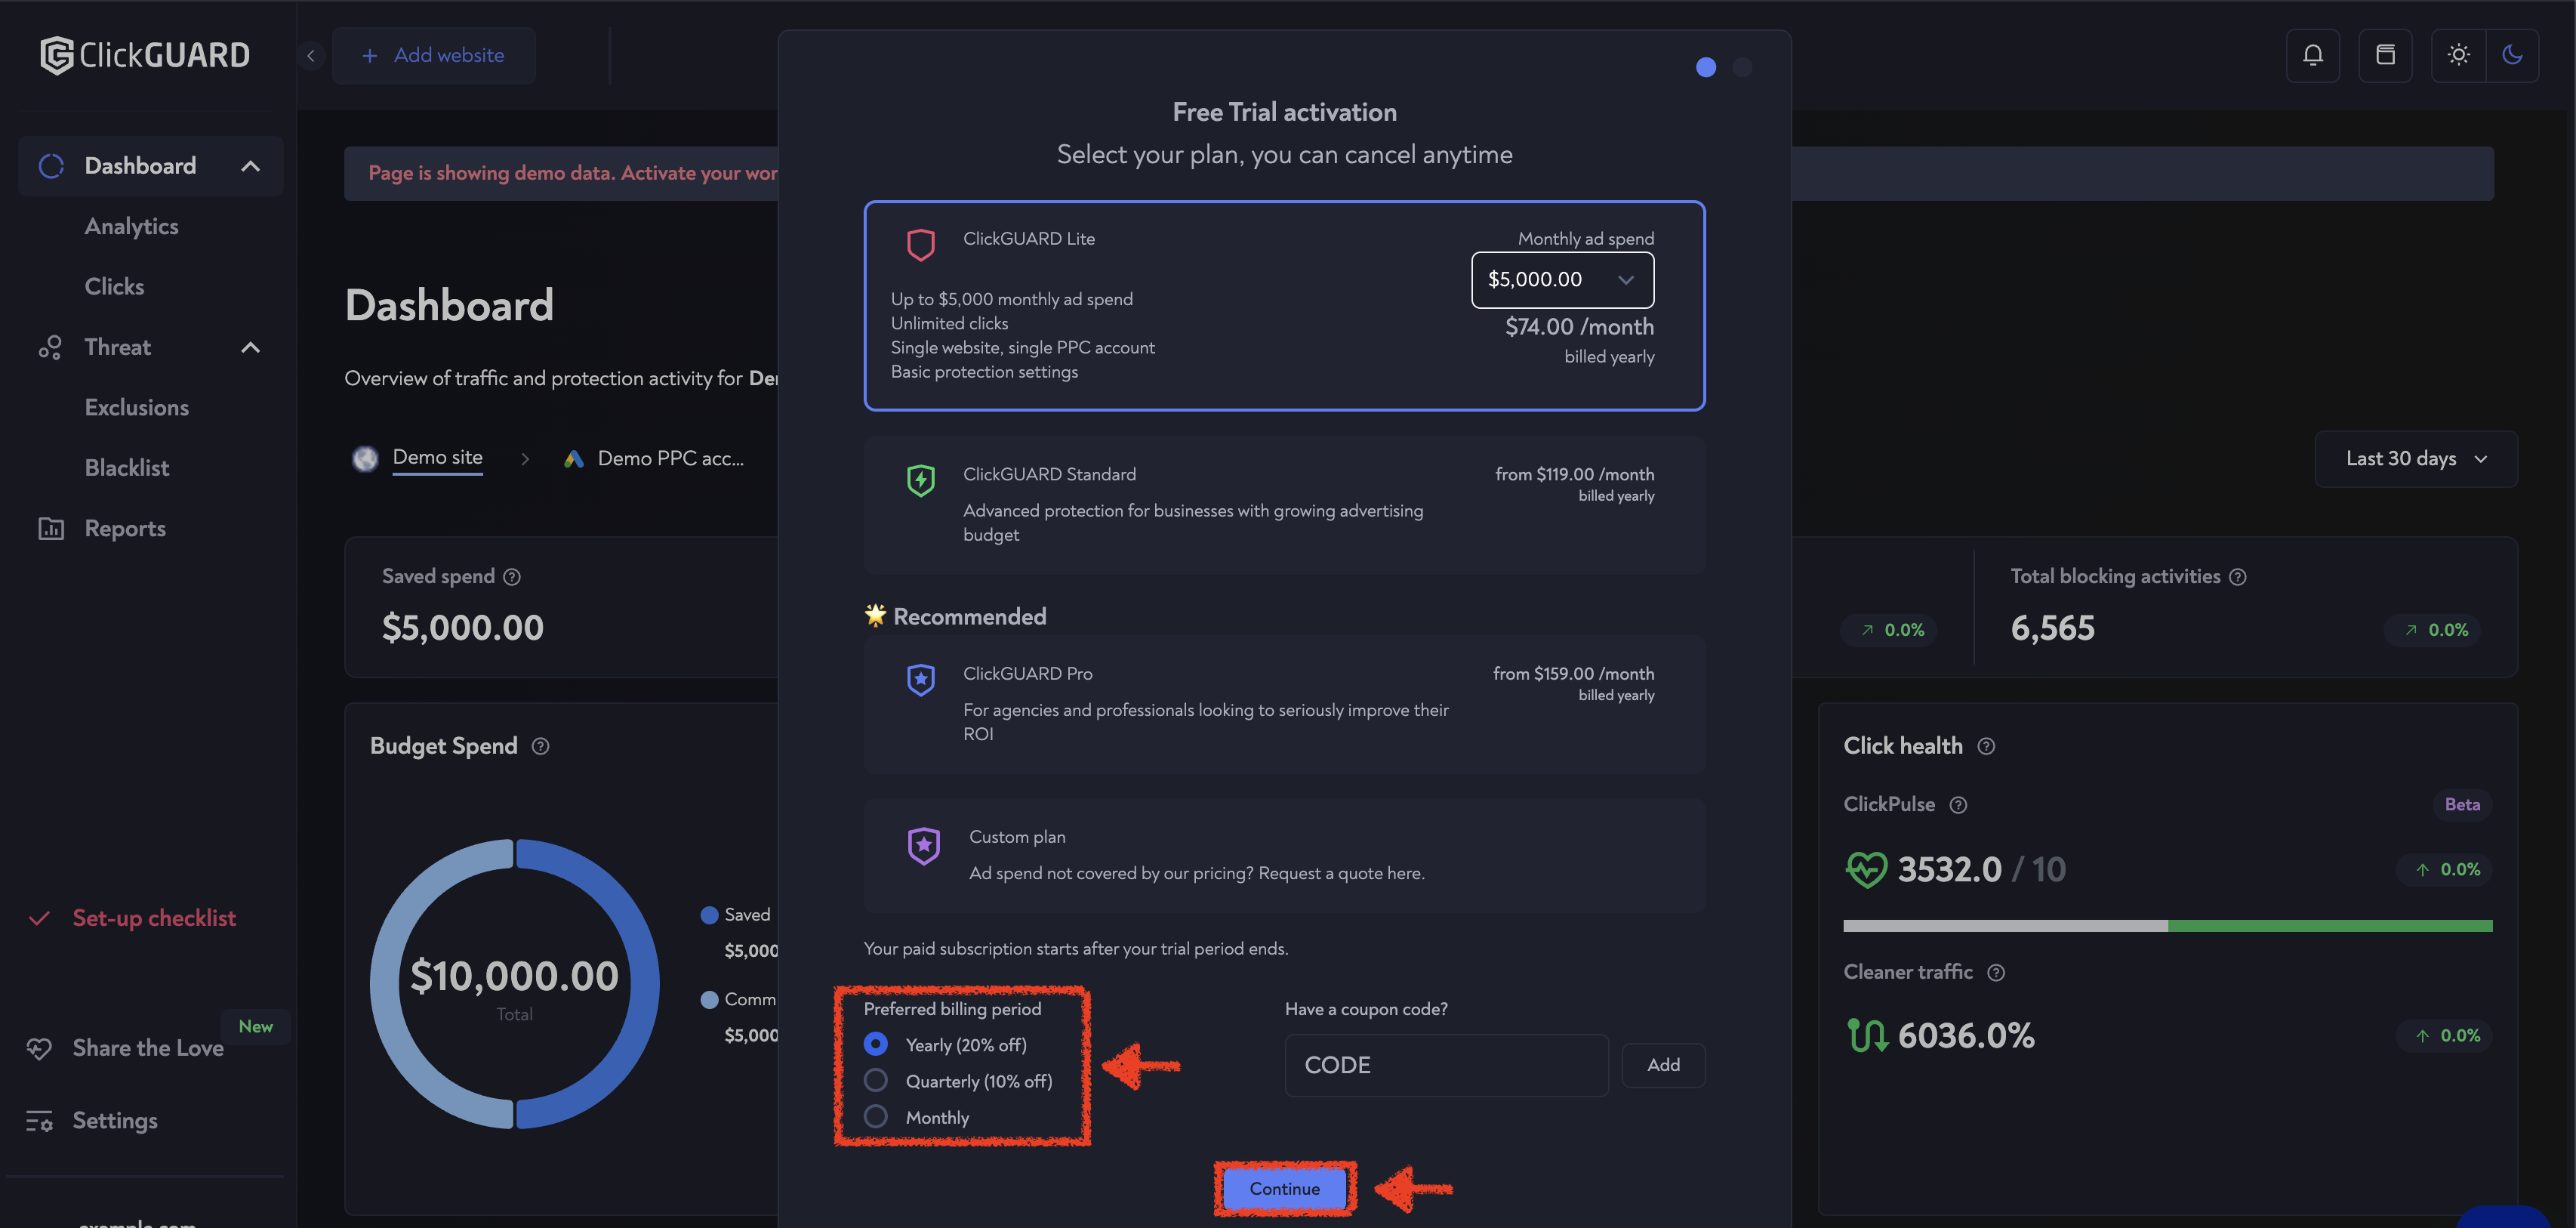Click the '6,565' blocking activities value
2576x1228 pixels.
[x=2052, y=628]
